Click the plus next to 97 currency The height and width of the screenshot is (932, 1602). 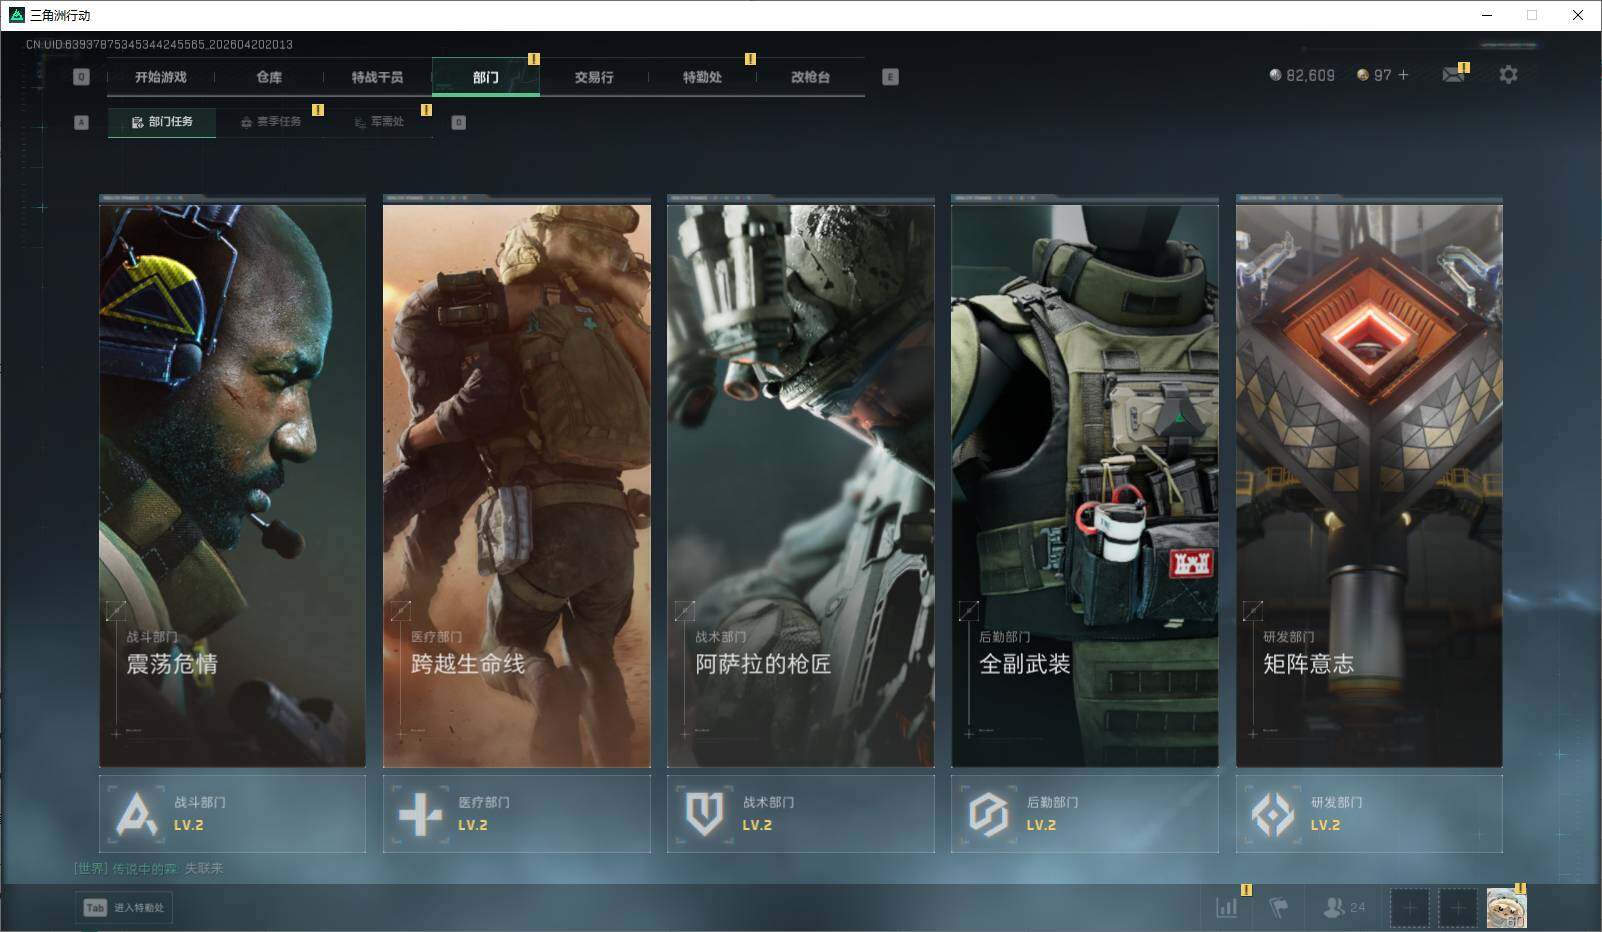coord(1403,75)
